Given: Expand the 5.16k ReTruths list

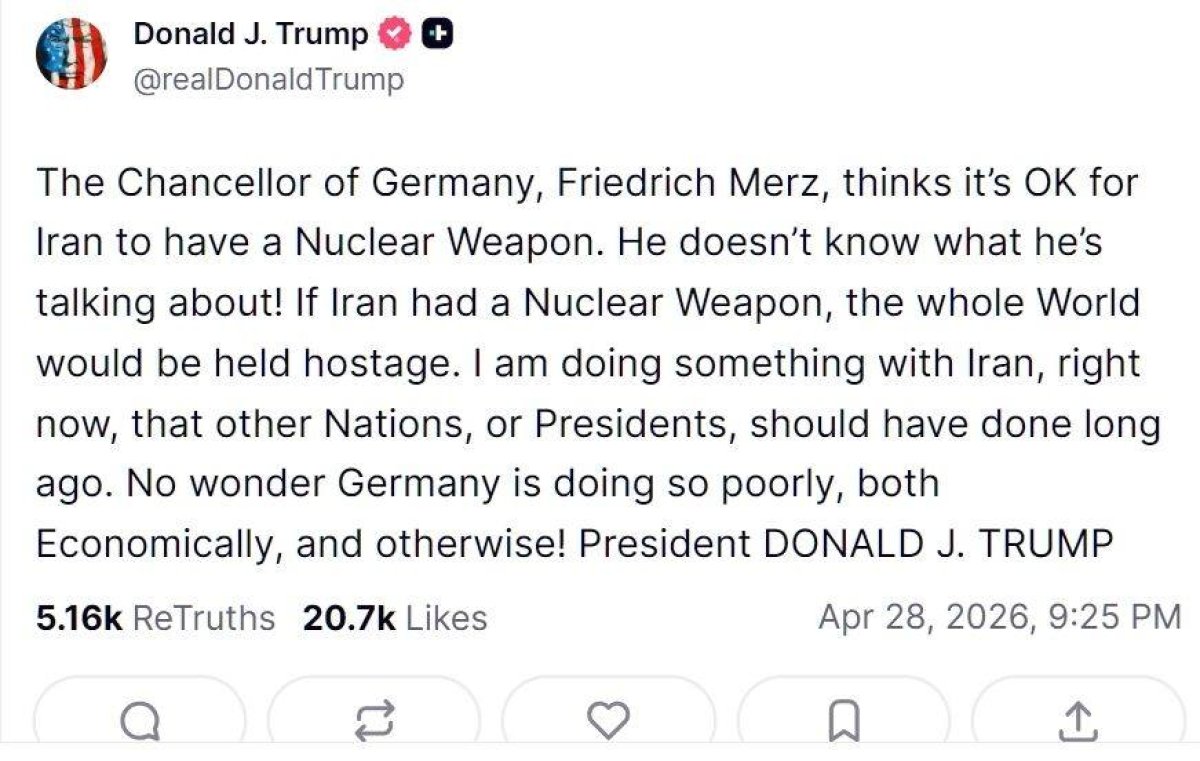Looking at the screenshot, I should point(152,618).
